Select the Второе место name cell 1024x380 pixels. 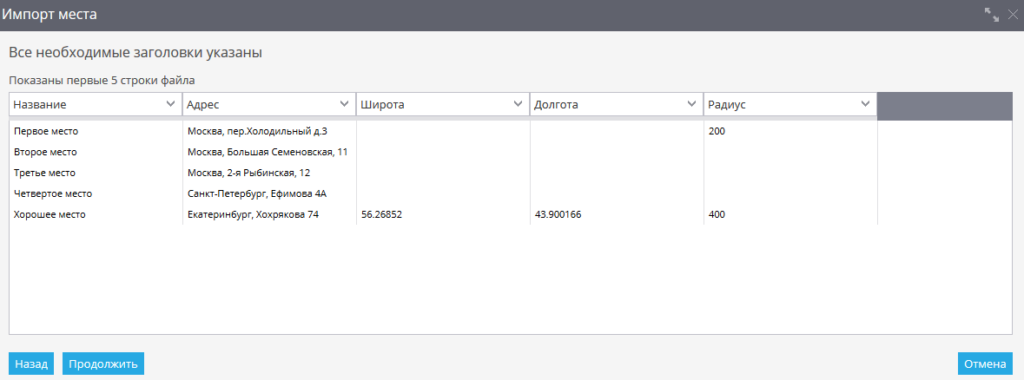point(96,152)
